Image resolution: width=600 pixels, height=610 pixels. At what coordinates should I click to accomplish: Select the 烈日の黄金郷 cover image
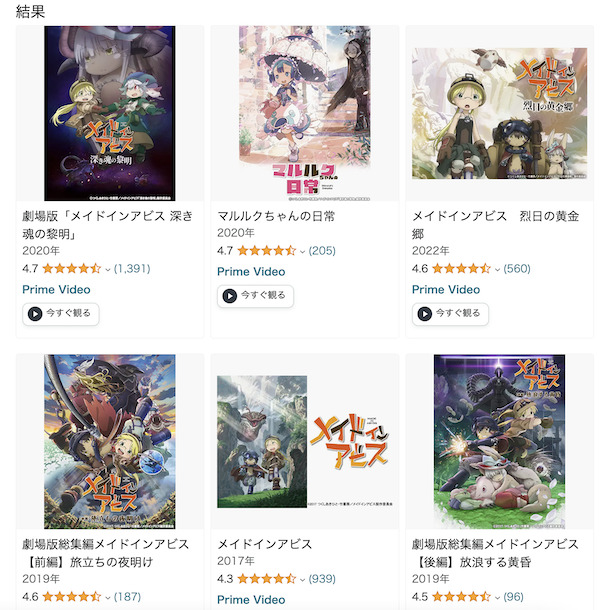500,113
